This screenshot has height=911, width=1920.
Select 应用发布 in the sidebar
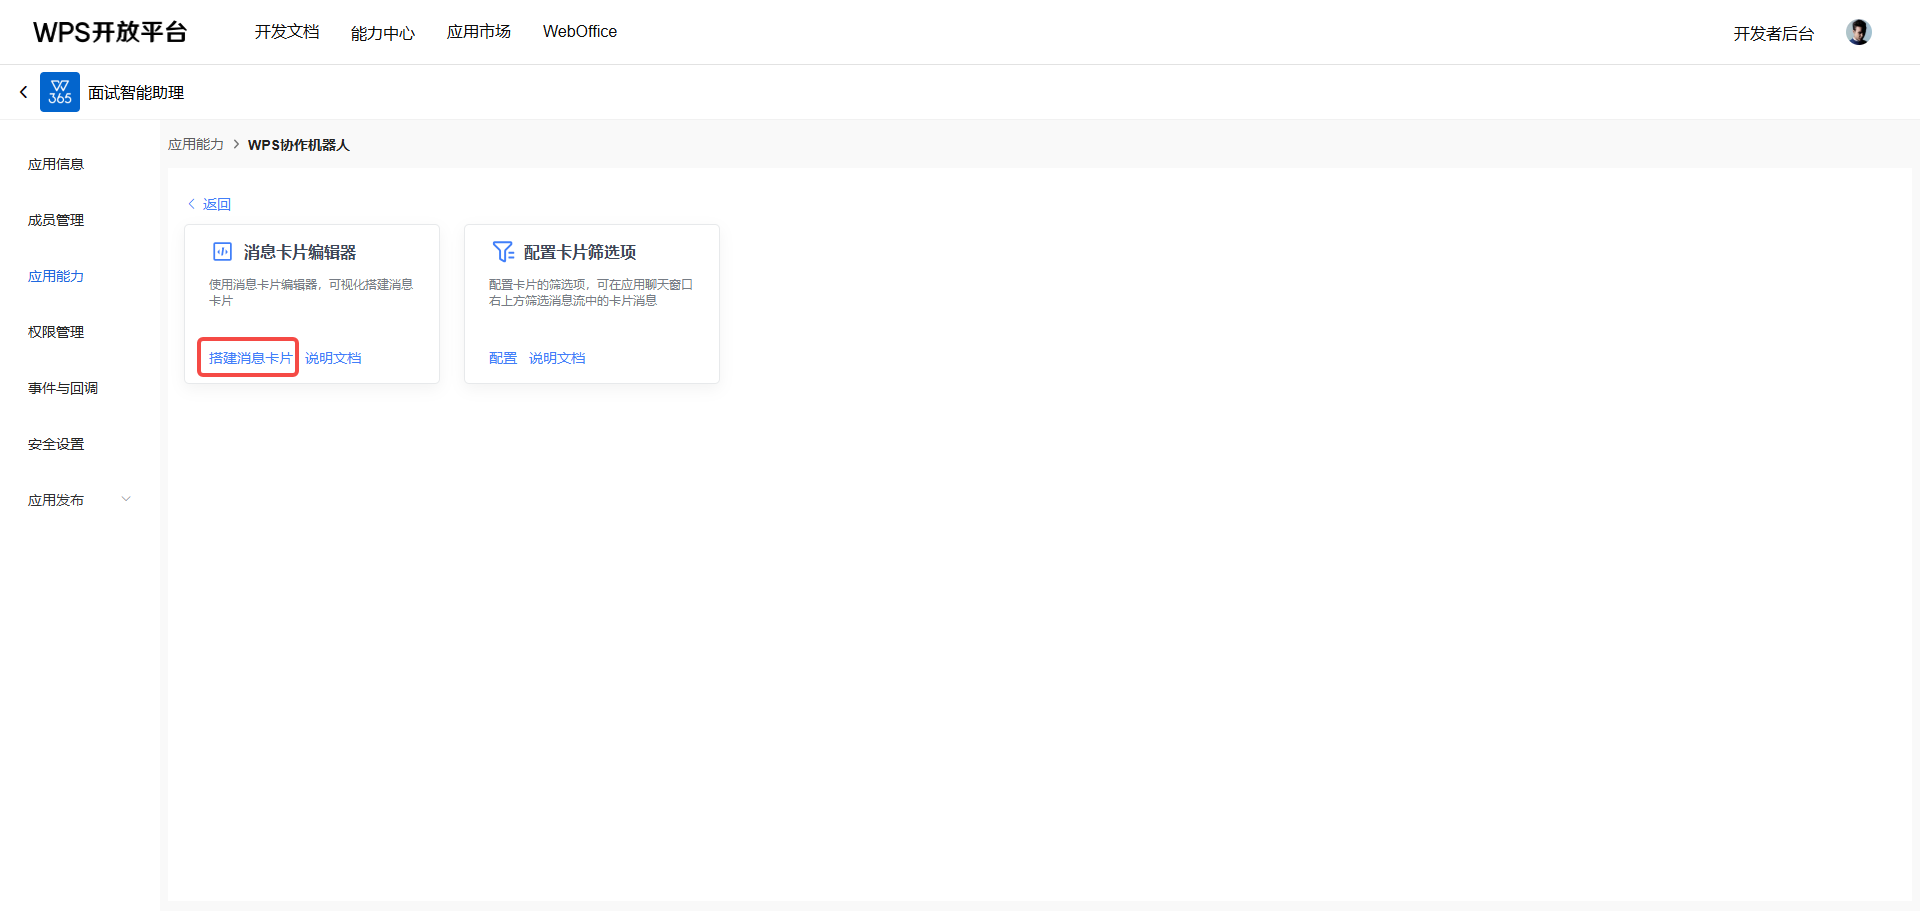pyautogui.click(x=56, y=500)
